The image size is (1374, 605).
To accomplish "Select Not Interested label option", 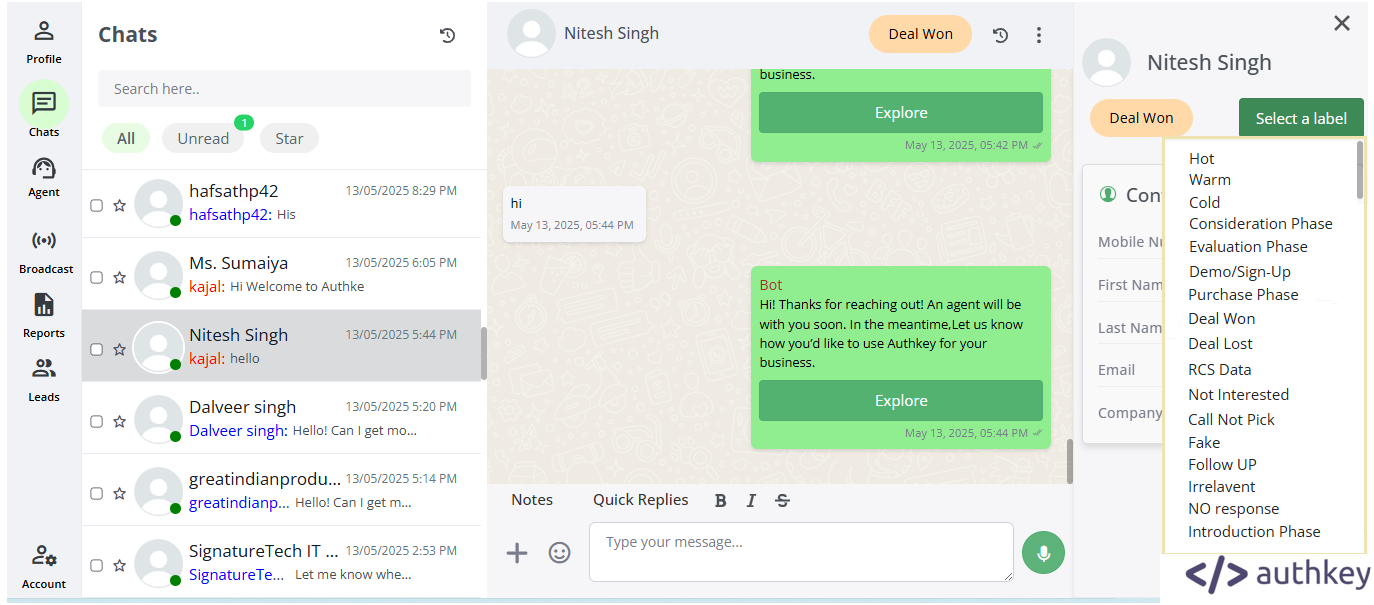I will point(1238,395).
